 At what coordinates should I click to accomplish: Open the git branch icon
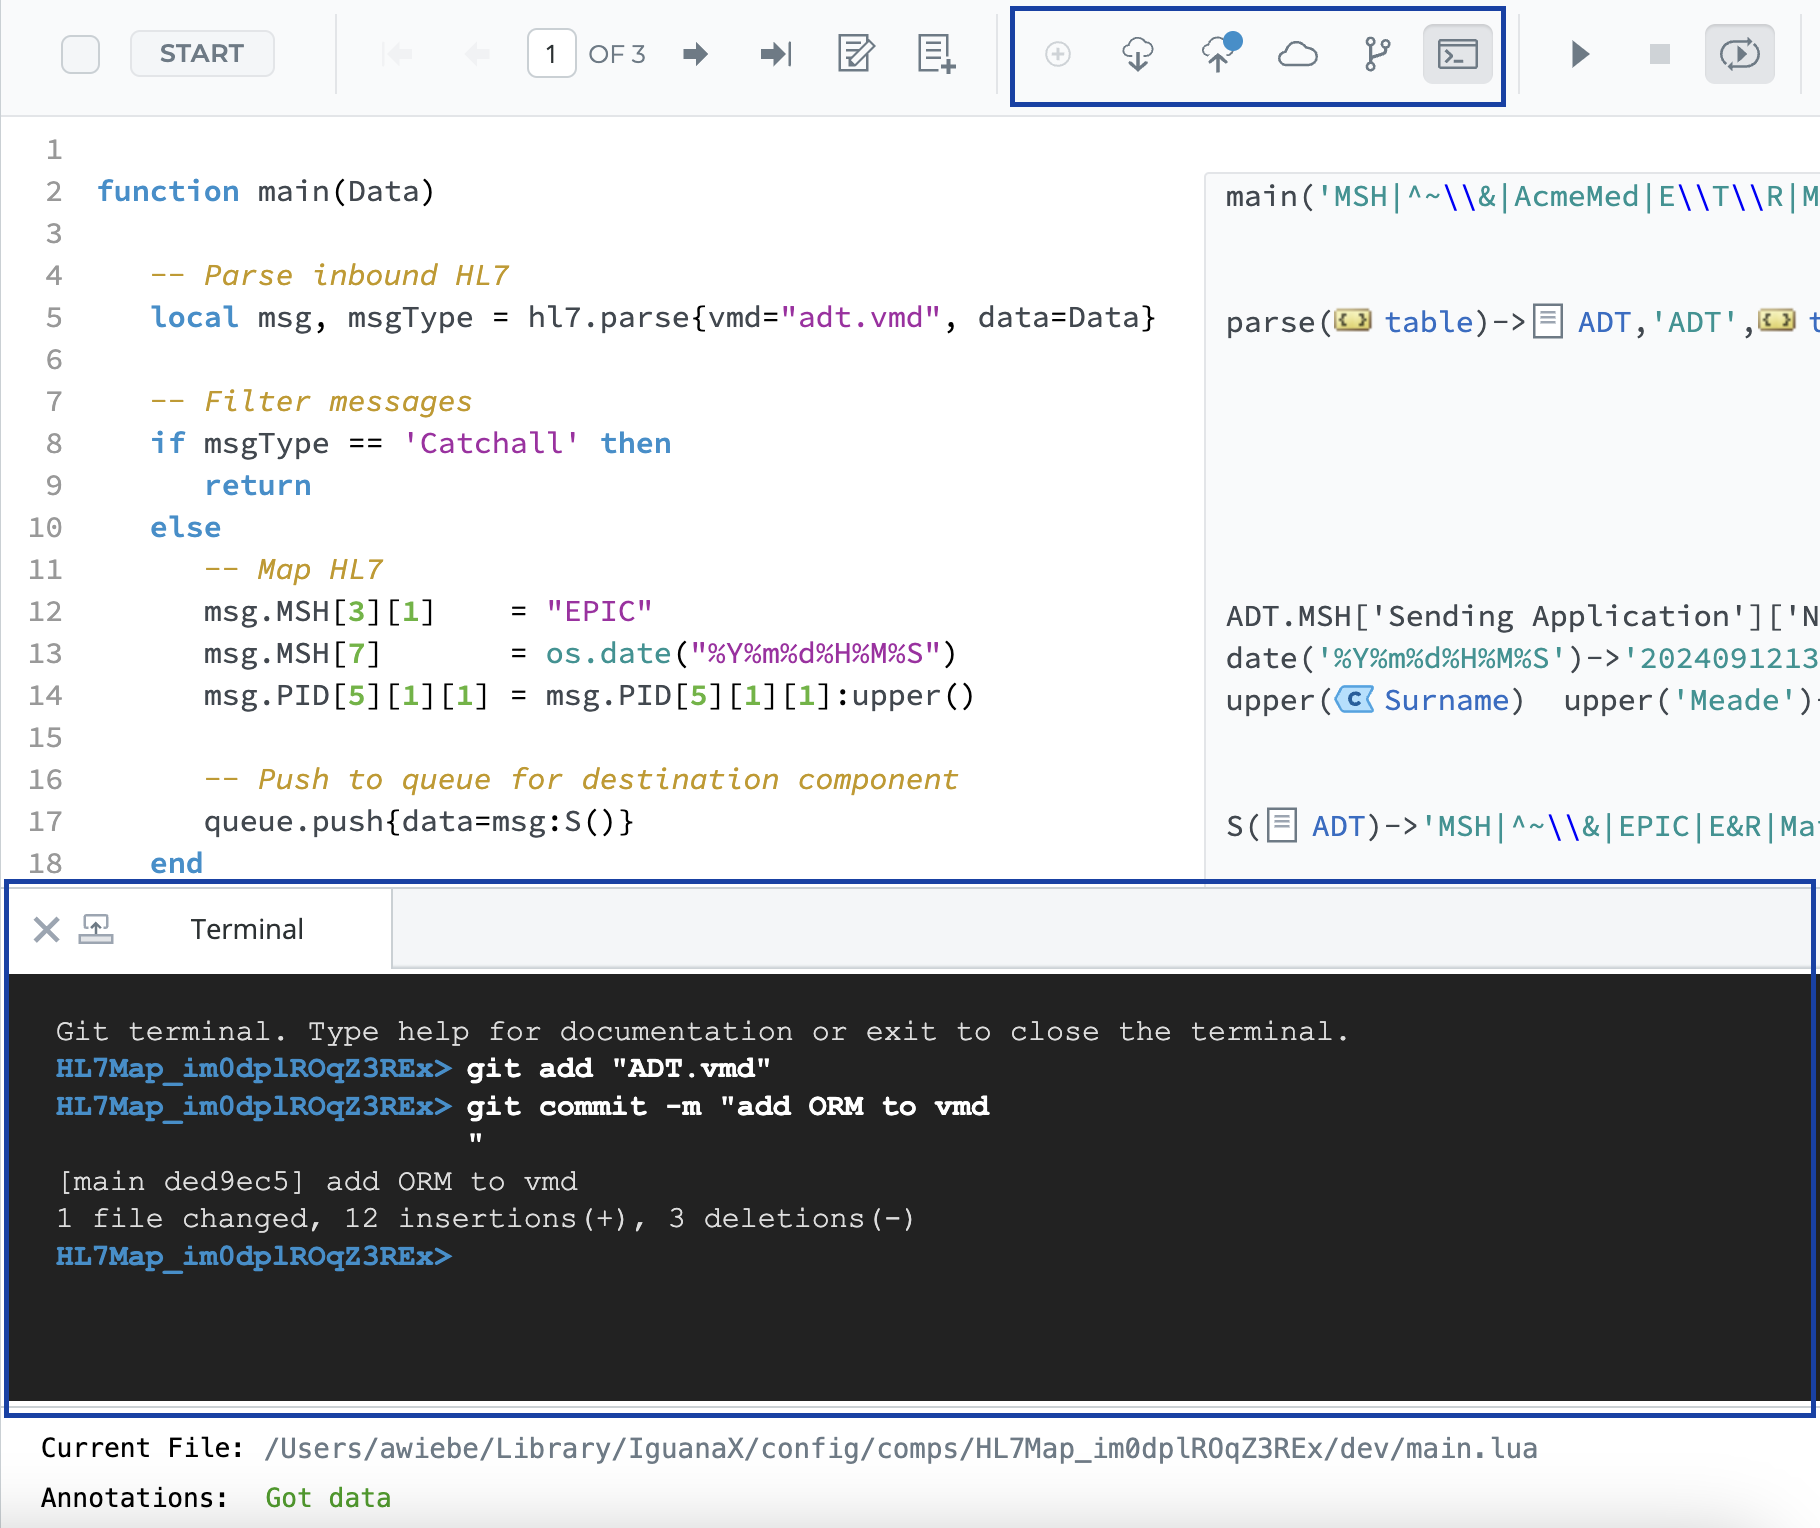[x=1377, y=54]
